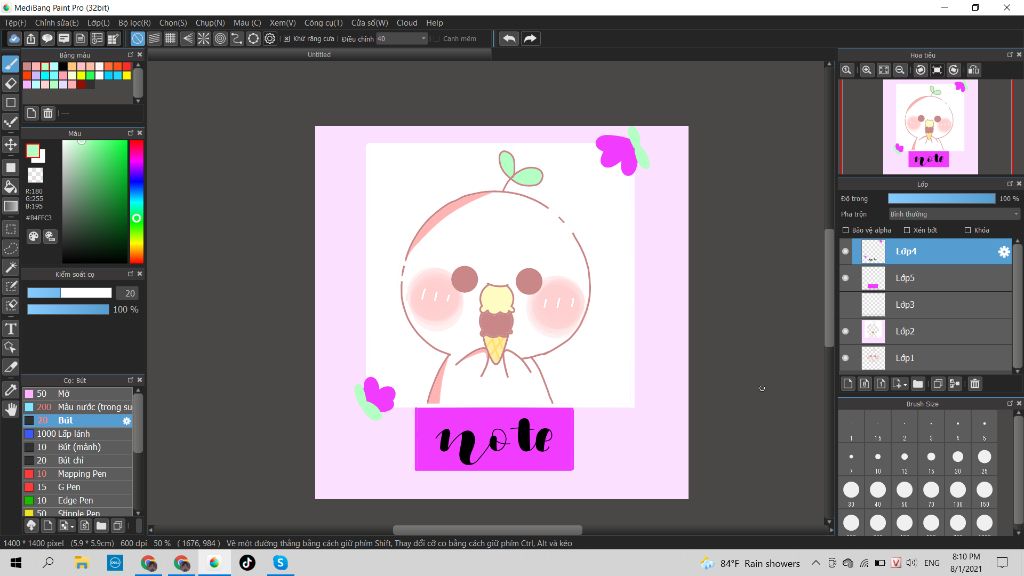1024x576 pixels.
Task: Open add-brush dropdown in brush panel
Action: coord(67,526)
